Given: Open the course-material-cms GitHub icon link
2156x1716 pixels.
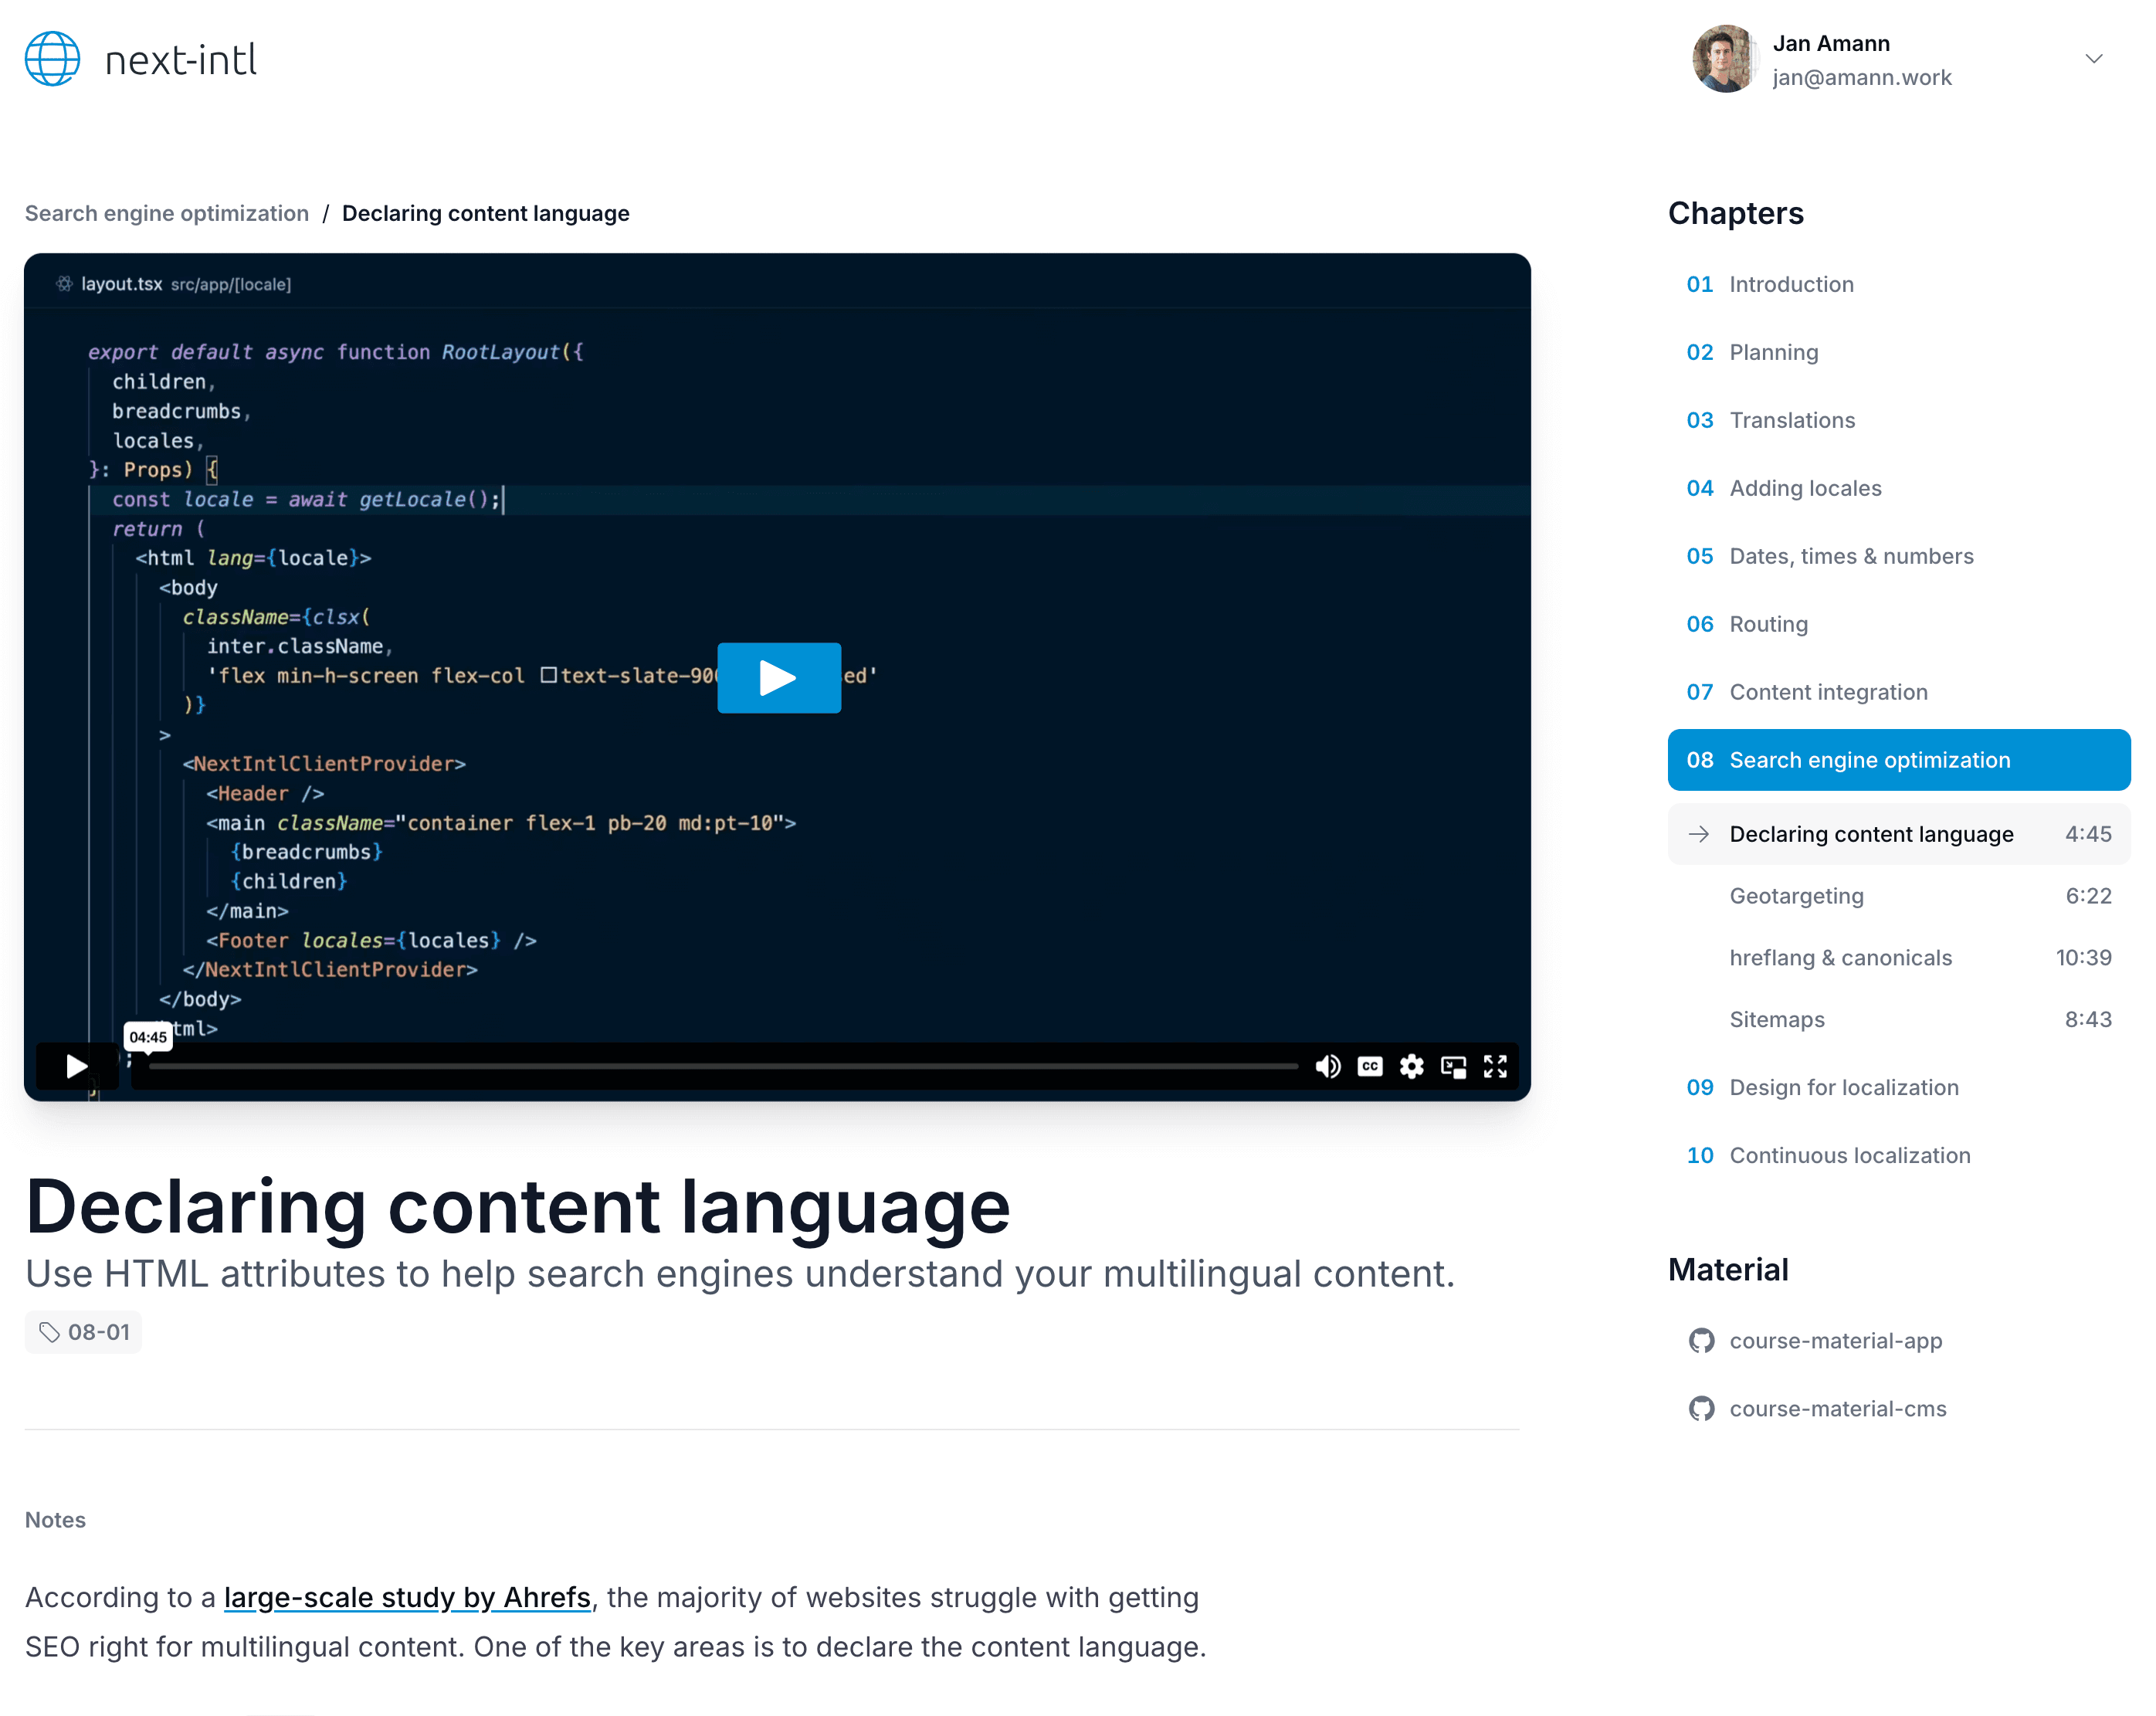Looking at the screenshot, I should [x=1701, y=1409].
